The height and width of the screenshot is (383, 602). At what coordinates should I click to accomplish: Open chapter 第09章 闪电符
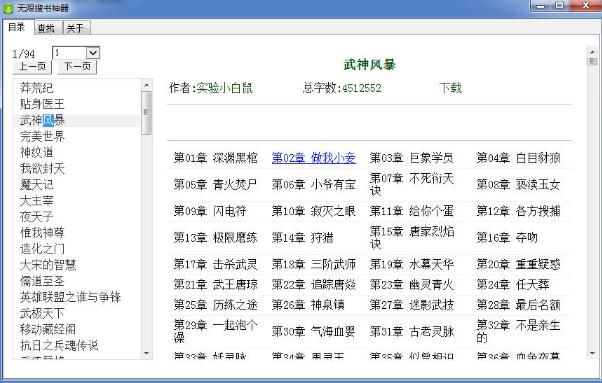(210, 211)
